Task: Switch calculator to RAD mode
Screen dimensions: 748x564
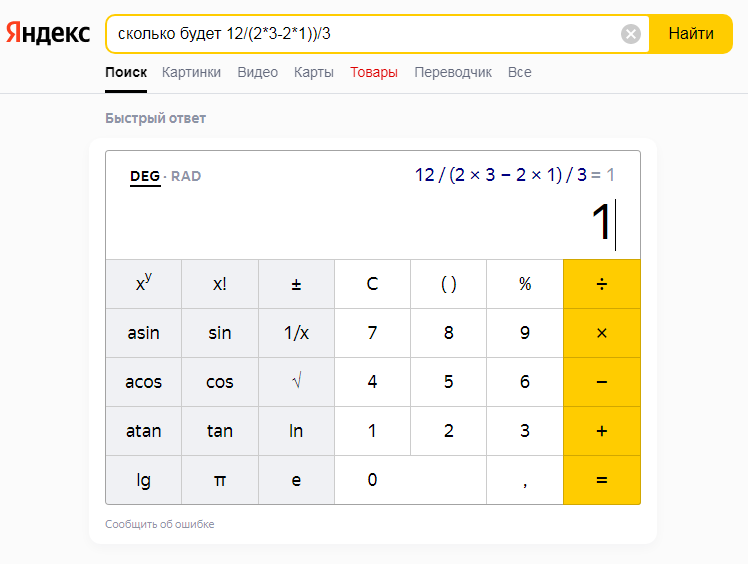Action: point(186,177)
